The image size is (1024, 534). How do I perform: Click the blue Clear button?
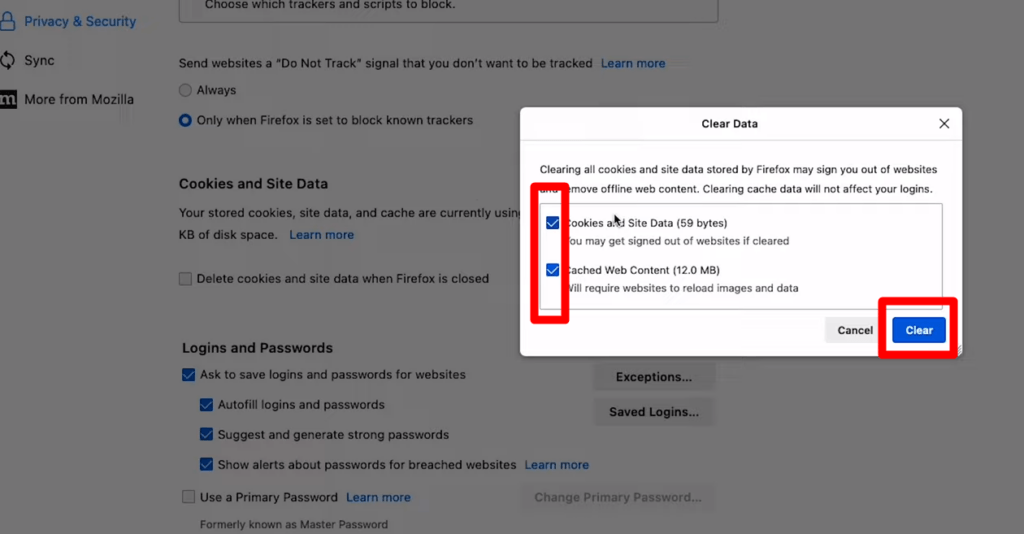[x=918, y=330]
